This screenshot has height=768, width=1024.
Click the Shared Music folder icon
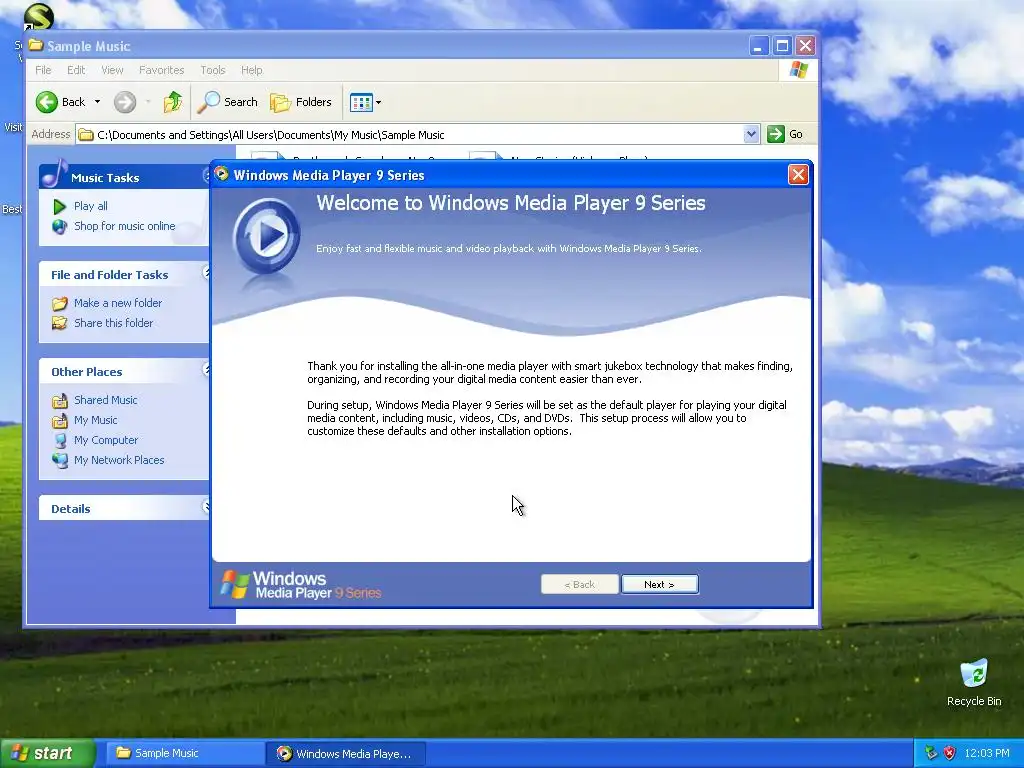tap(59, 400)
